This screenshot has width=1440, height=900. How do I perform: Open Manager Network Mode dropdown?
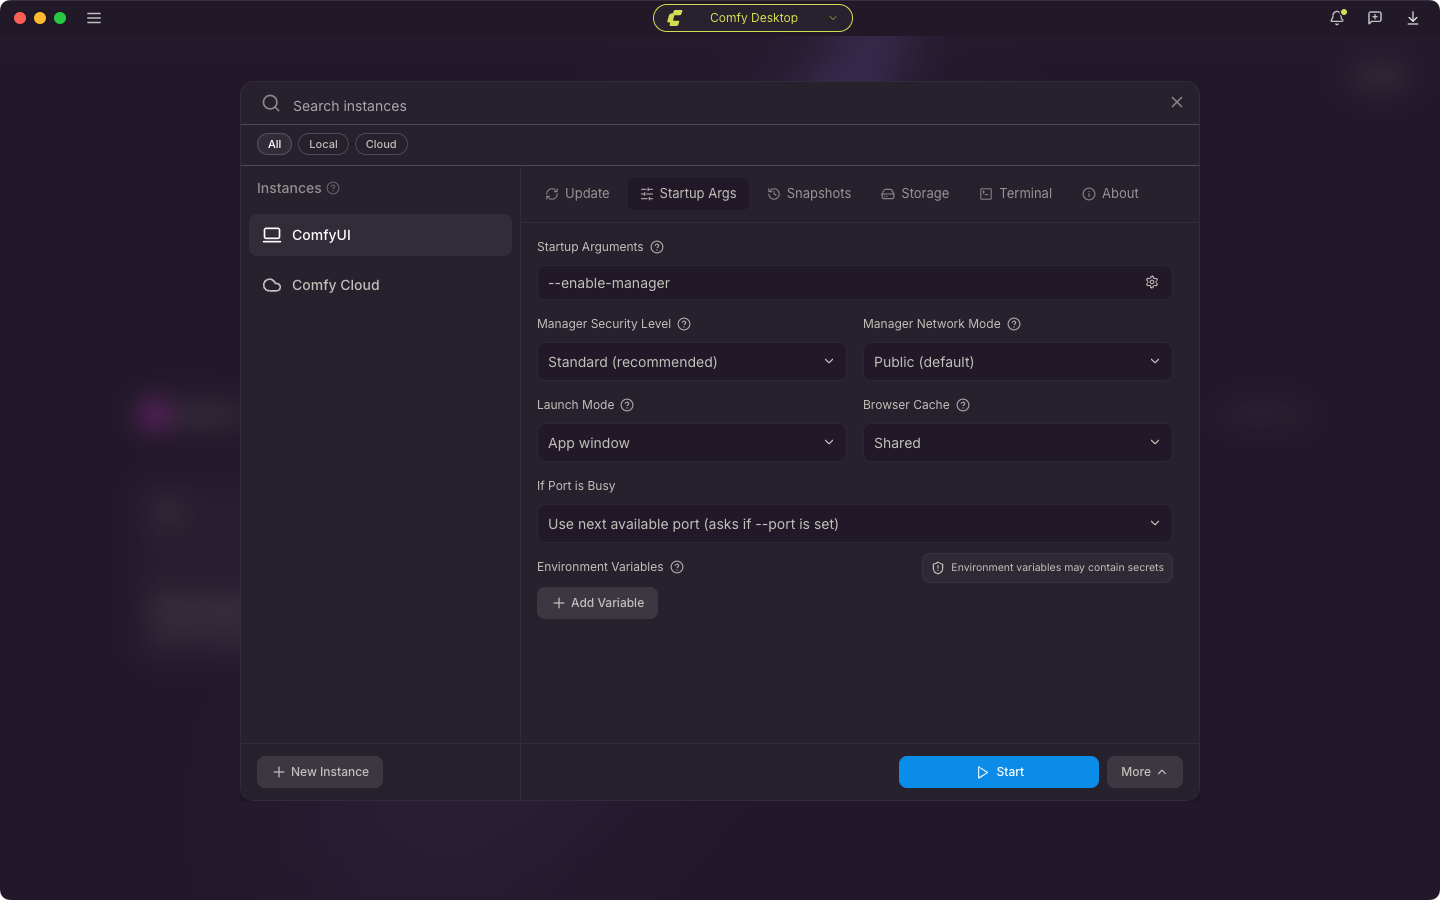tap(1018, 362)
